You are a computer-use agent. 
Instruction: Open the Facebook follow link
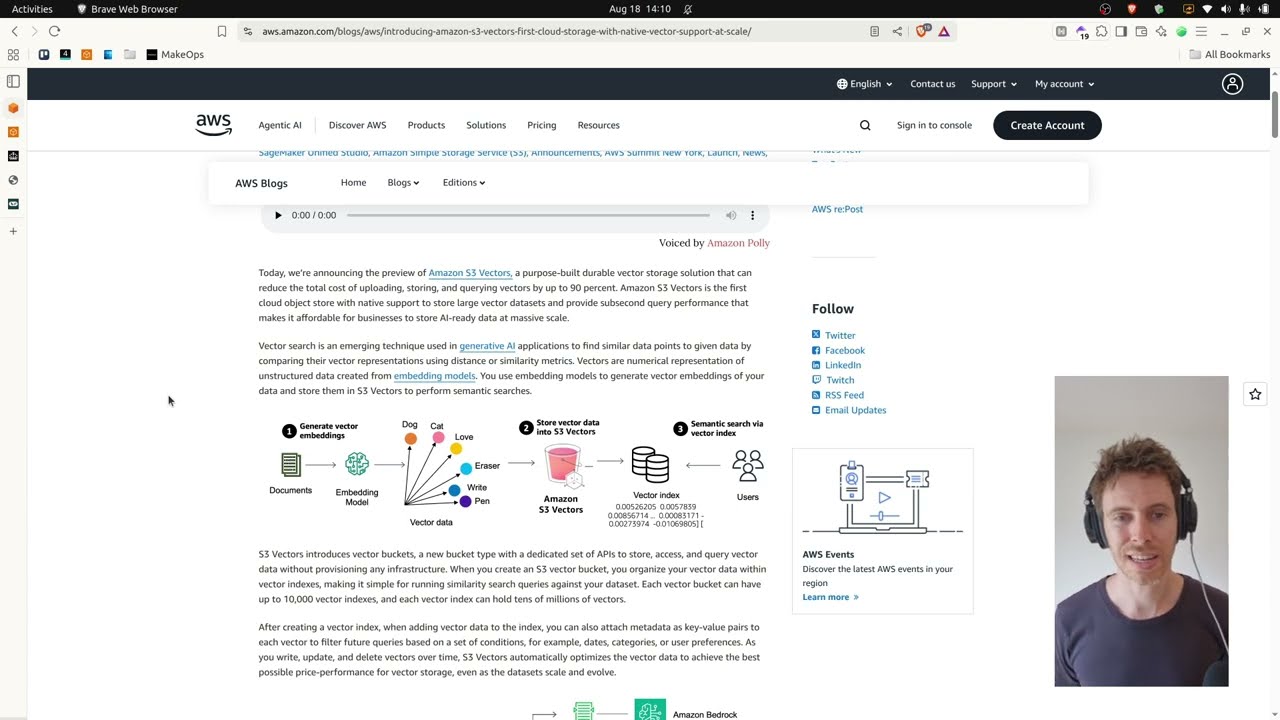point(845,351)
